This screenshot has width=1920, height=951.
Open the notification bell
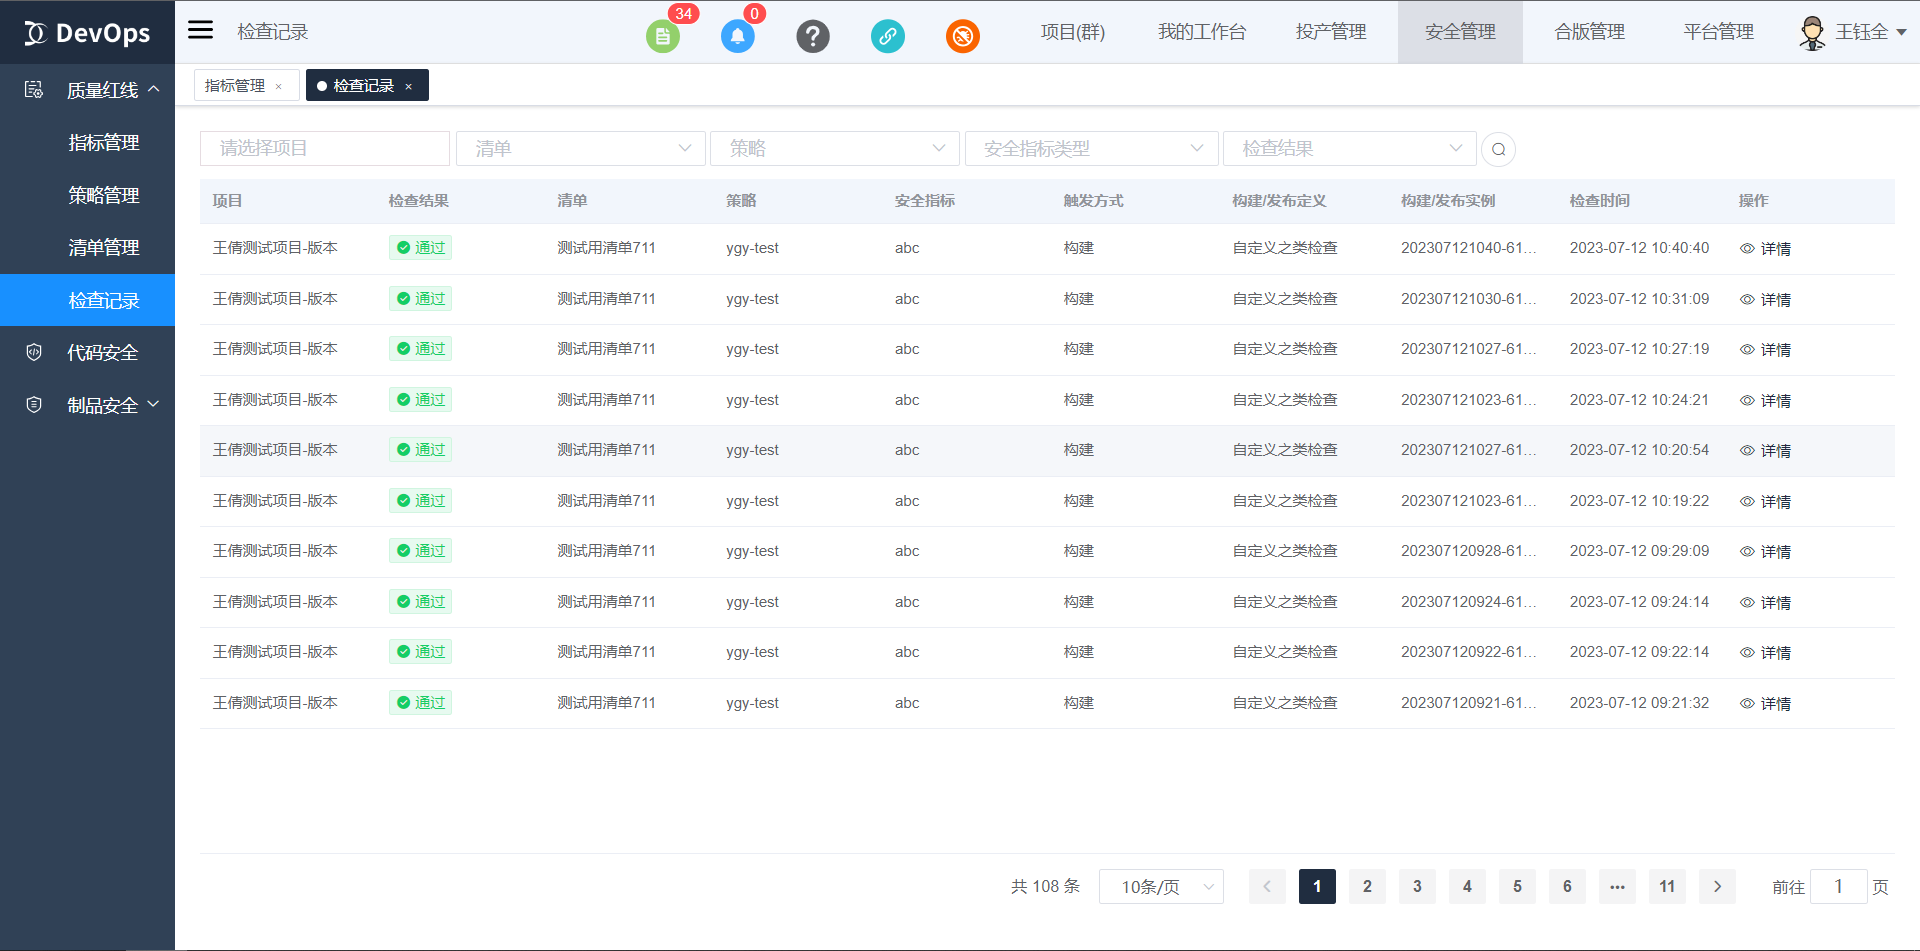point(738,36)
